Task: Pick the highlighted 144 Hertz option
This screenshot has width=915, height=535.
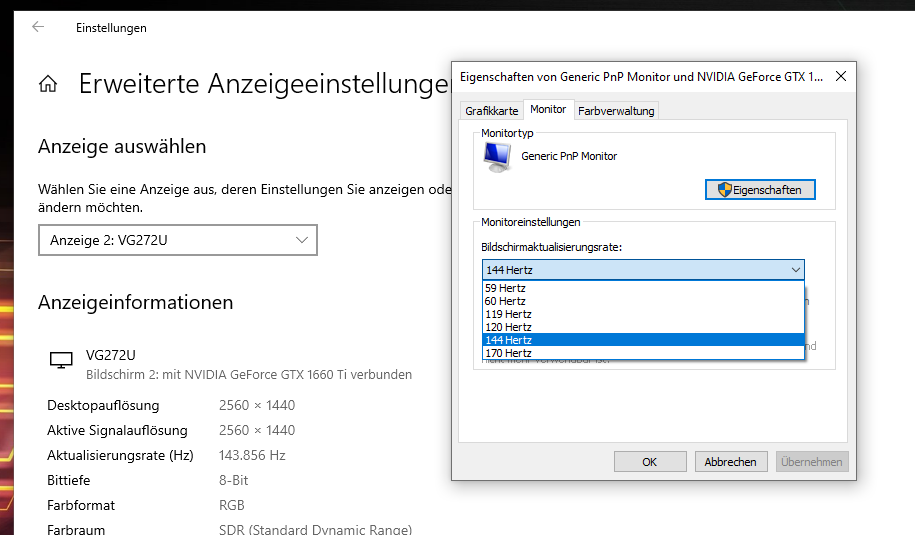Action: (x=643, y=340)
